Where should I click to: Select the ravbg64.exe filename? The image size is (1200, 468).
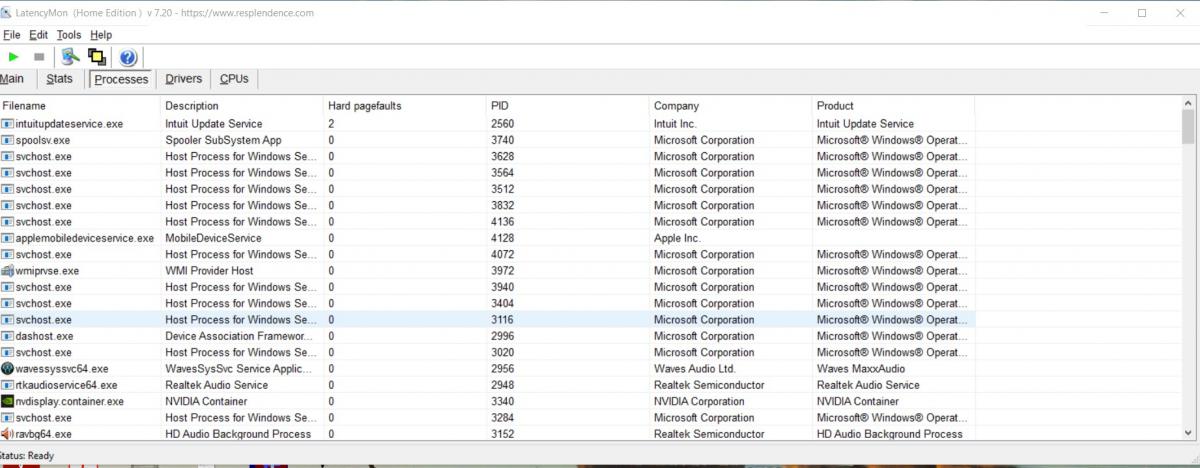(x=44, y=434)
